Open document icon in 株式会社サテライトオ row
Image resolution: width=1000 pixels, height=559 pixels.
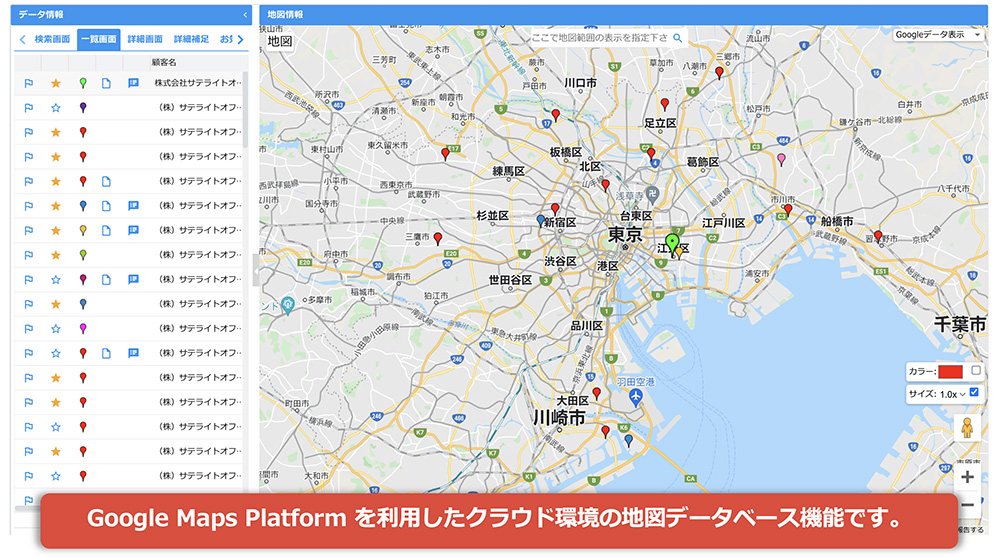pyautogui.click(x=107, y=83)
